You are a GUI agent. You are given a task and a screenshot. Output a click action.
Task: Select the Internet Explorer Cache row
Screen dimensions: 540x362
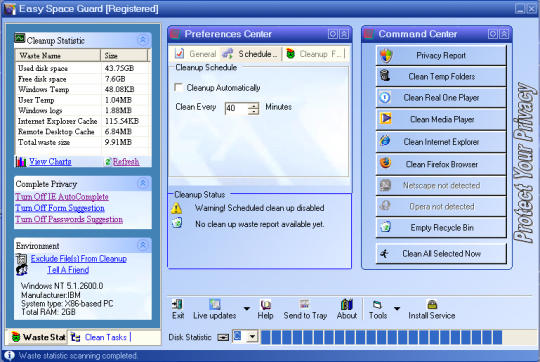tap(83, 121)
